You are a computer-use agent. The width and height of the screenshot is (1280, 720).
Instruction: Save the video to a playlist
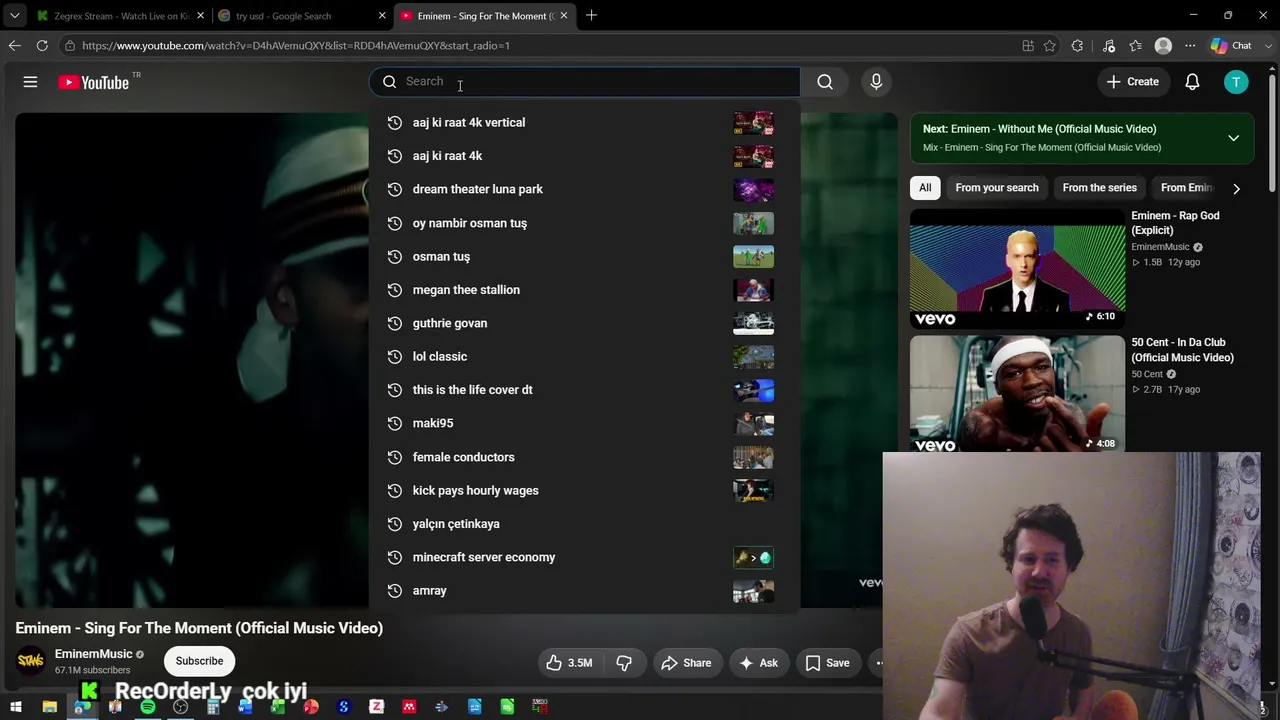(x=827, y=662)
